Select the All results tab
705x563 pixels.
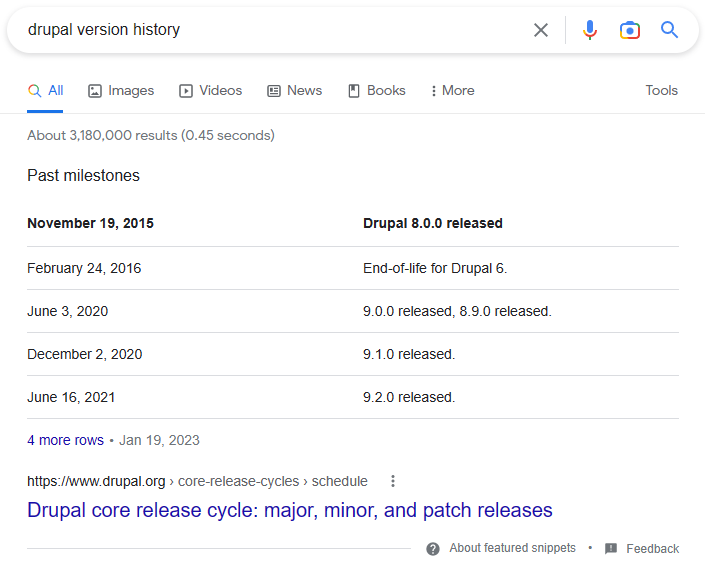coord(45,90)
